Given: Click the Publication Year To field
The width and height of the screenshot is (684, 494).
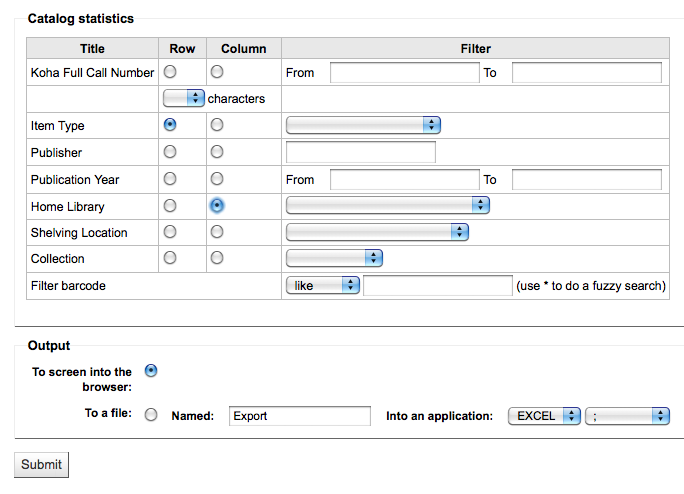Looking at the screenshot, I should pos(587,179).
